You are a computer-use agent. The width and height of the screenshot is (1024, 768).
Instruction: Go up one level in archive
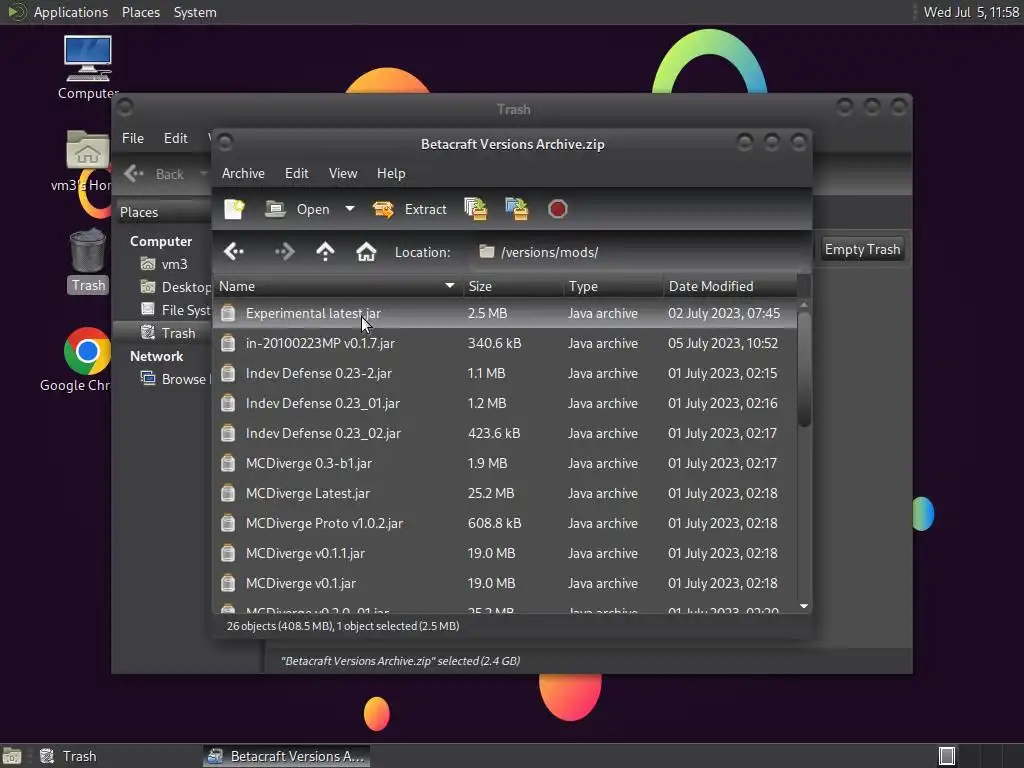tap(325, 251)
